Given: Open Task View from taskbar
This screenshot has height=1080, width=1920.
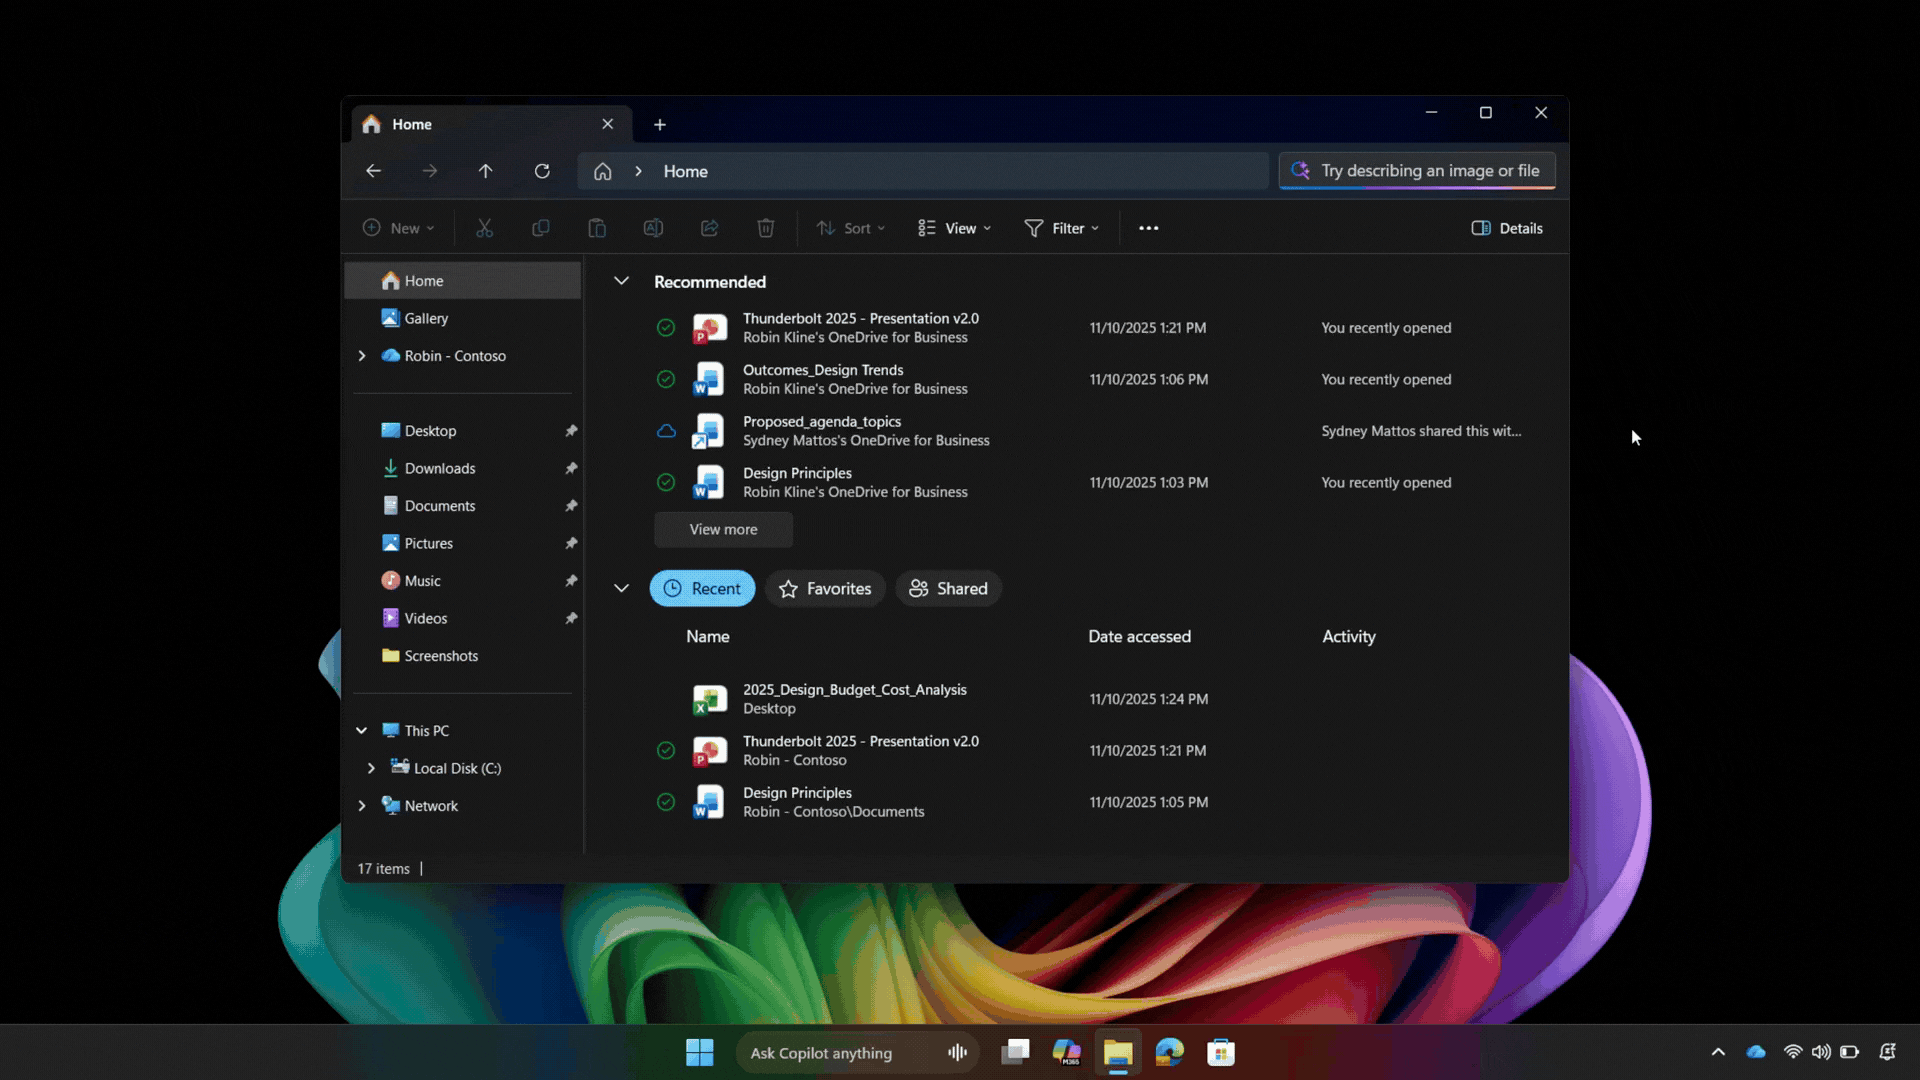Looking at the screenshot, I should pyautogui.click(x=1016, y=1052).
